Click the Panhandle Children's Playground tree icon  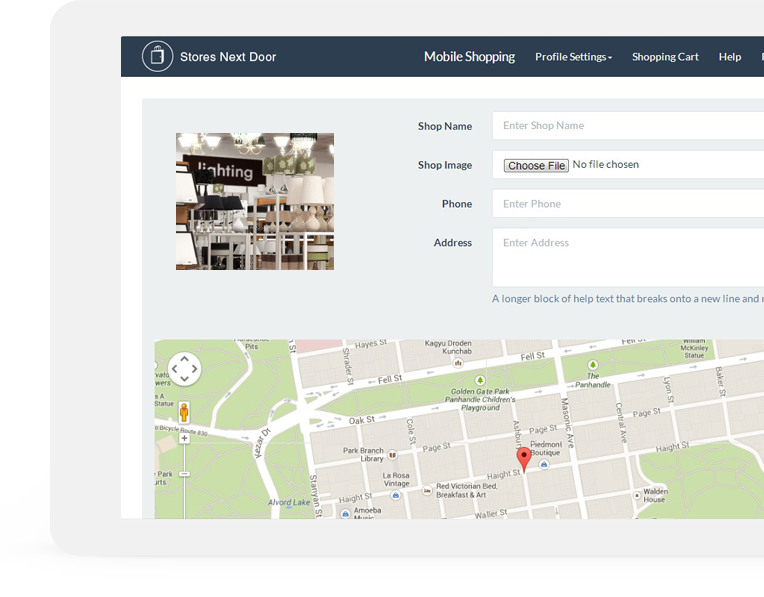(x=480, y=380)
